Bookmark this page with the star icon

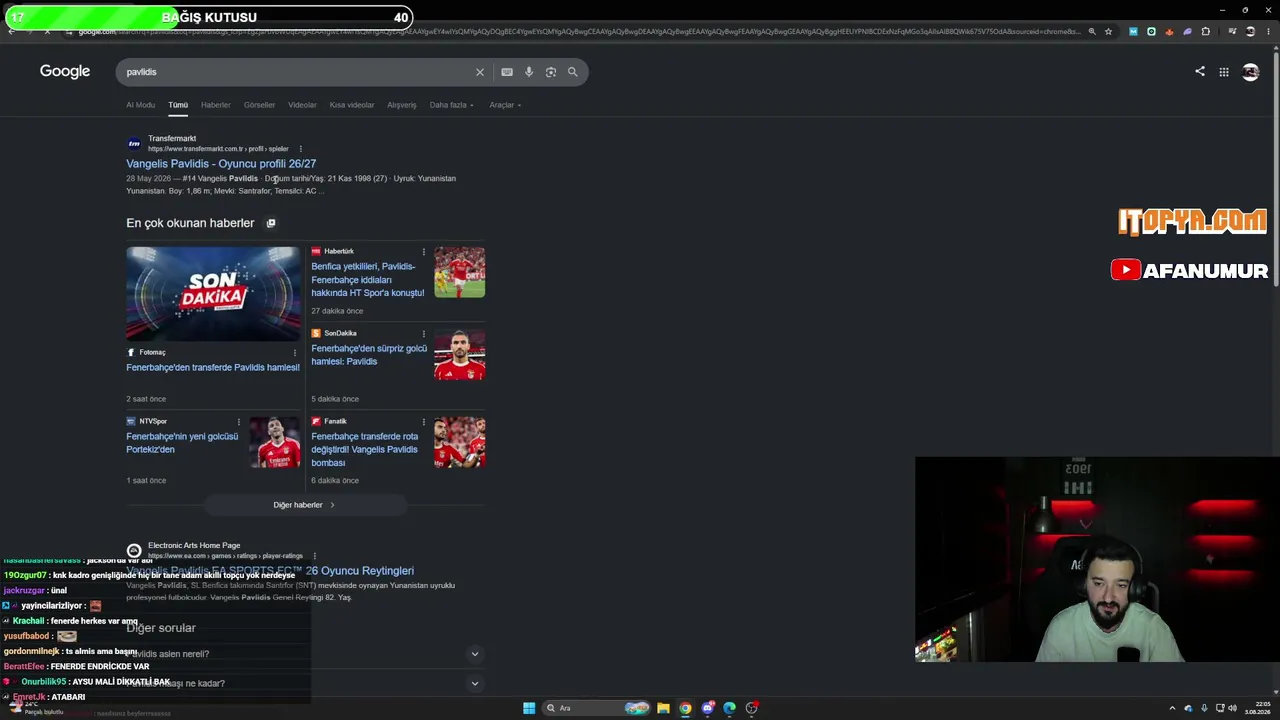1108,32
